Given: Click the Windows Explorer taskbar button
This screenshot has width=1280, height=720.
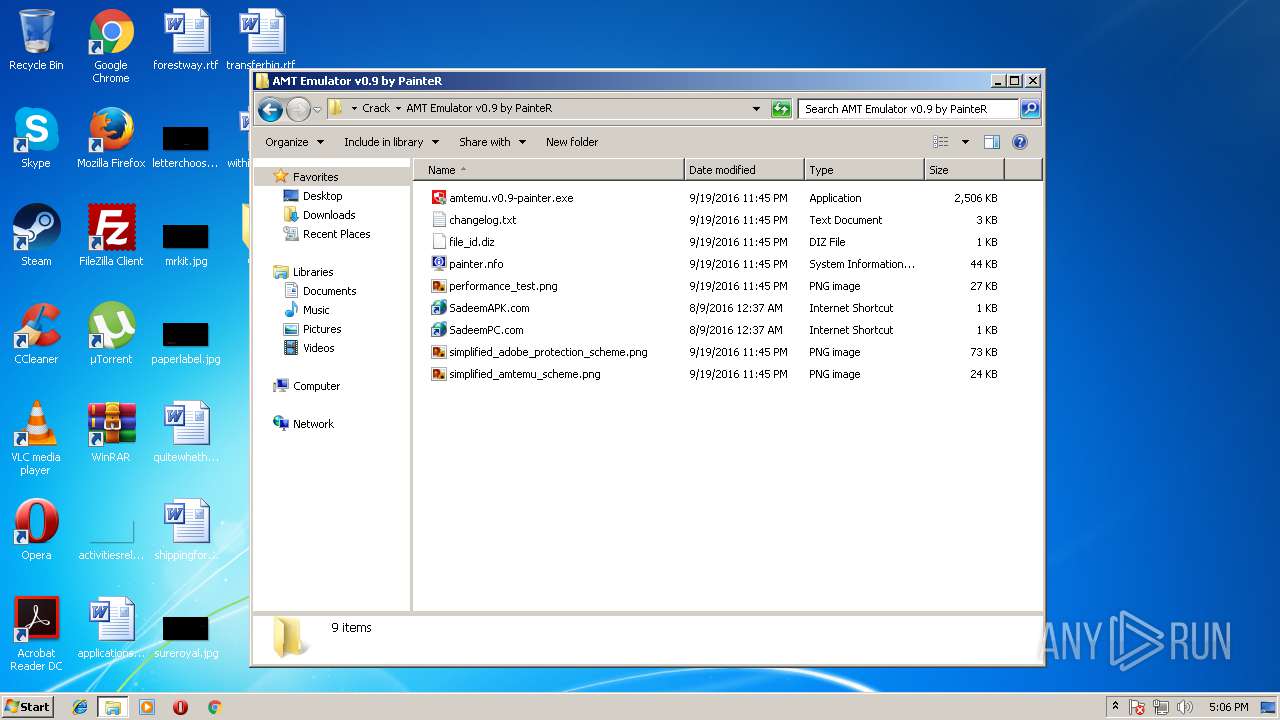Looking at the screenshot, I should [x=112, y=707].
